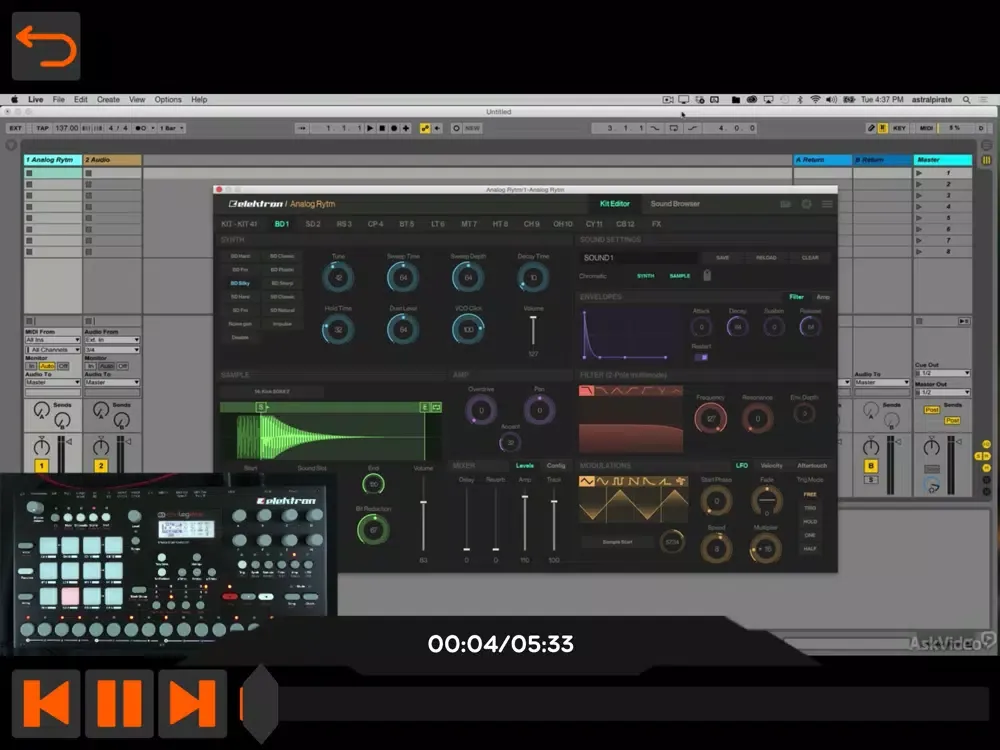The image size is (1000, 750).
Task: Click the lock icon next to SAMPLE
Action: tap(707, 275)
